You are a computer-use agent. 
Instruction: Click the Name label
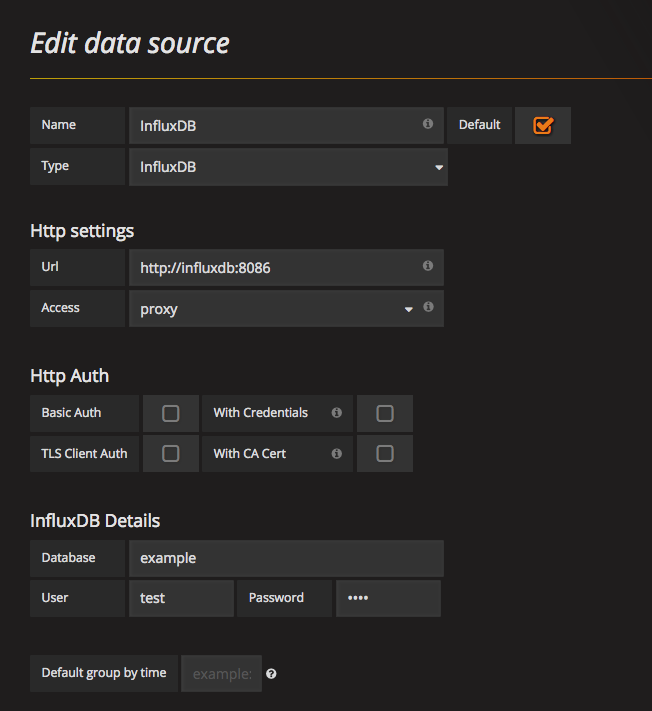point(58,125)
